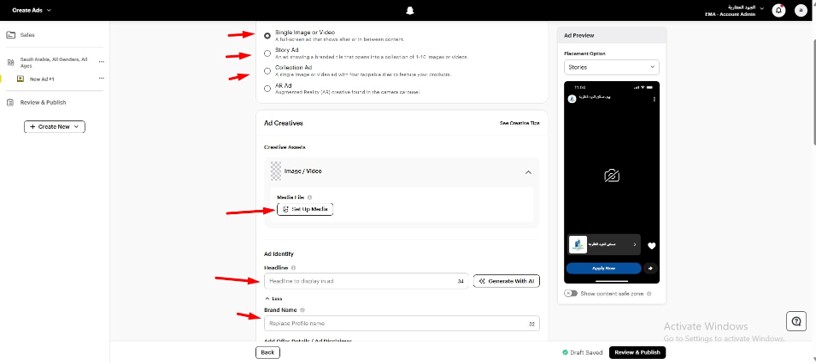Click the Draft Saved status text

(x=586, y=352)
